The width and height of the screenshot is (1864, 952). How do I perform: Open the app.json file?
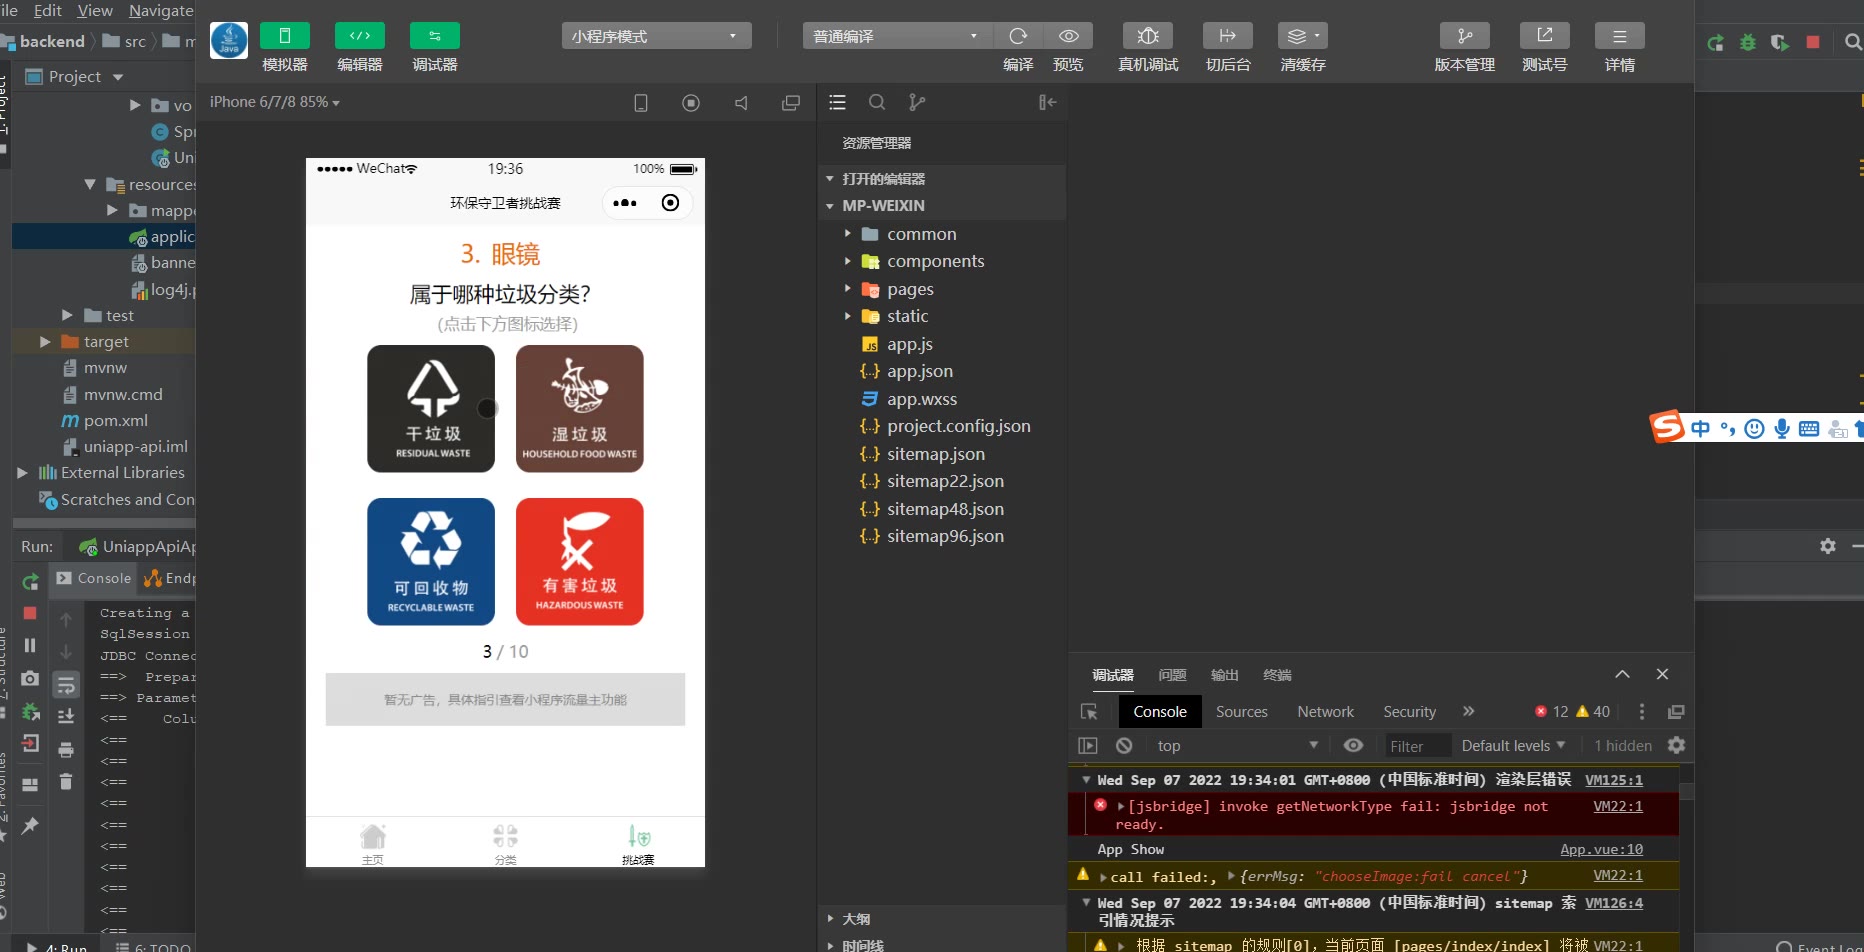point(942,371)
